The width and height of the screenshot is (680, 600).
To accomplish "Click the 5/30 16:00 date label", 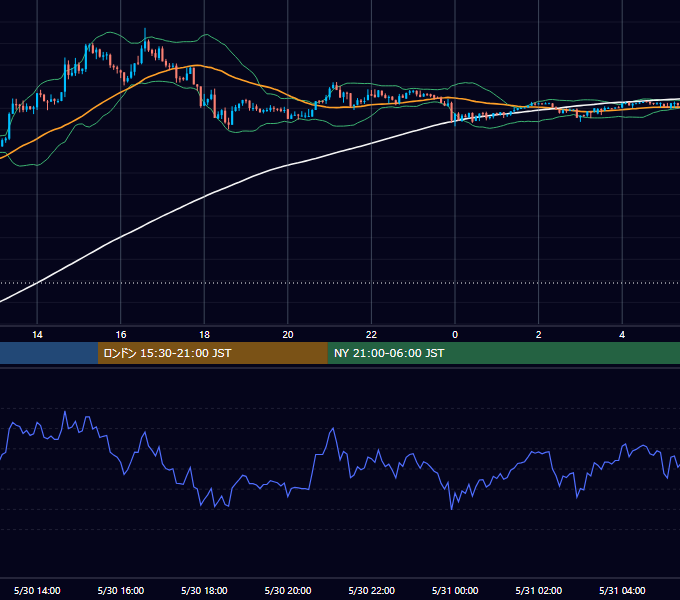I will (x=121, y=590).
